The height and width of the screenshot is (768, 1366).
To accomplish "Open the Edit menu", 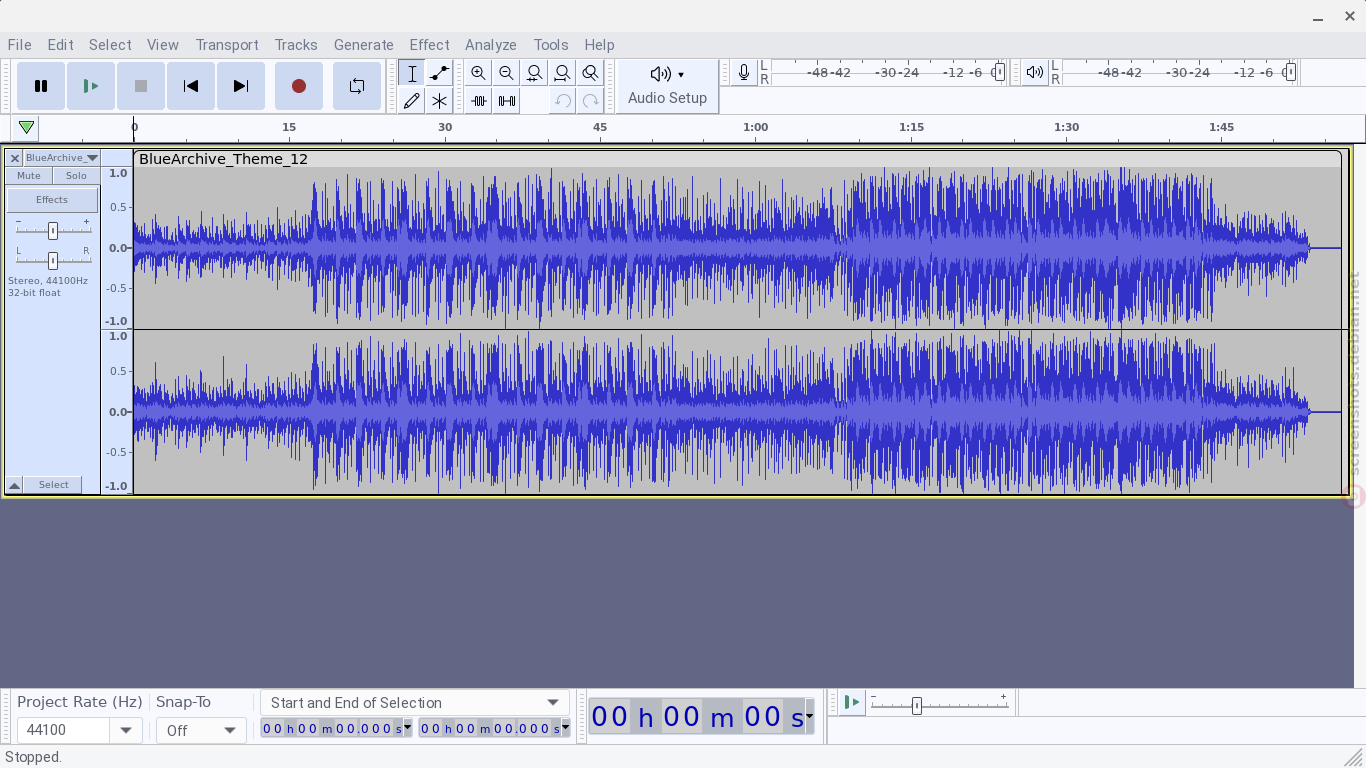I will coord(60,45).
